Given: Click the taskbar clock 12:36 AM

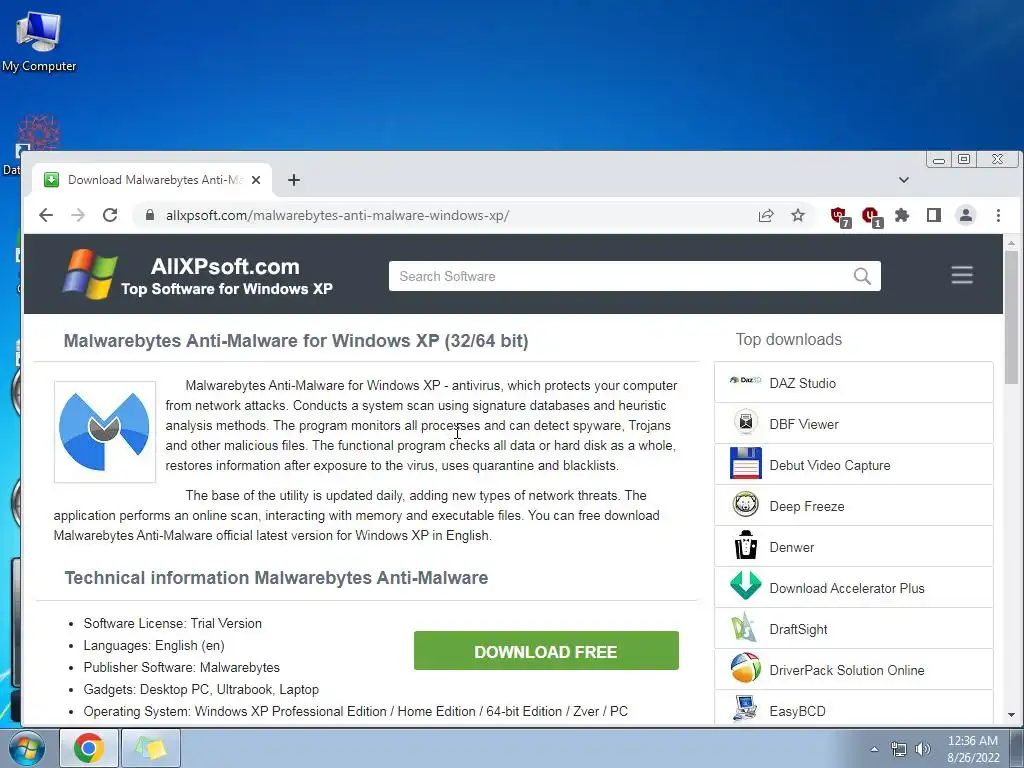Looking at the screenshot, I should pyautogui.click(x=972, y=741).
